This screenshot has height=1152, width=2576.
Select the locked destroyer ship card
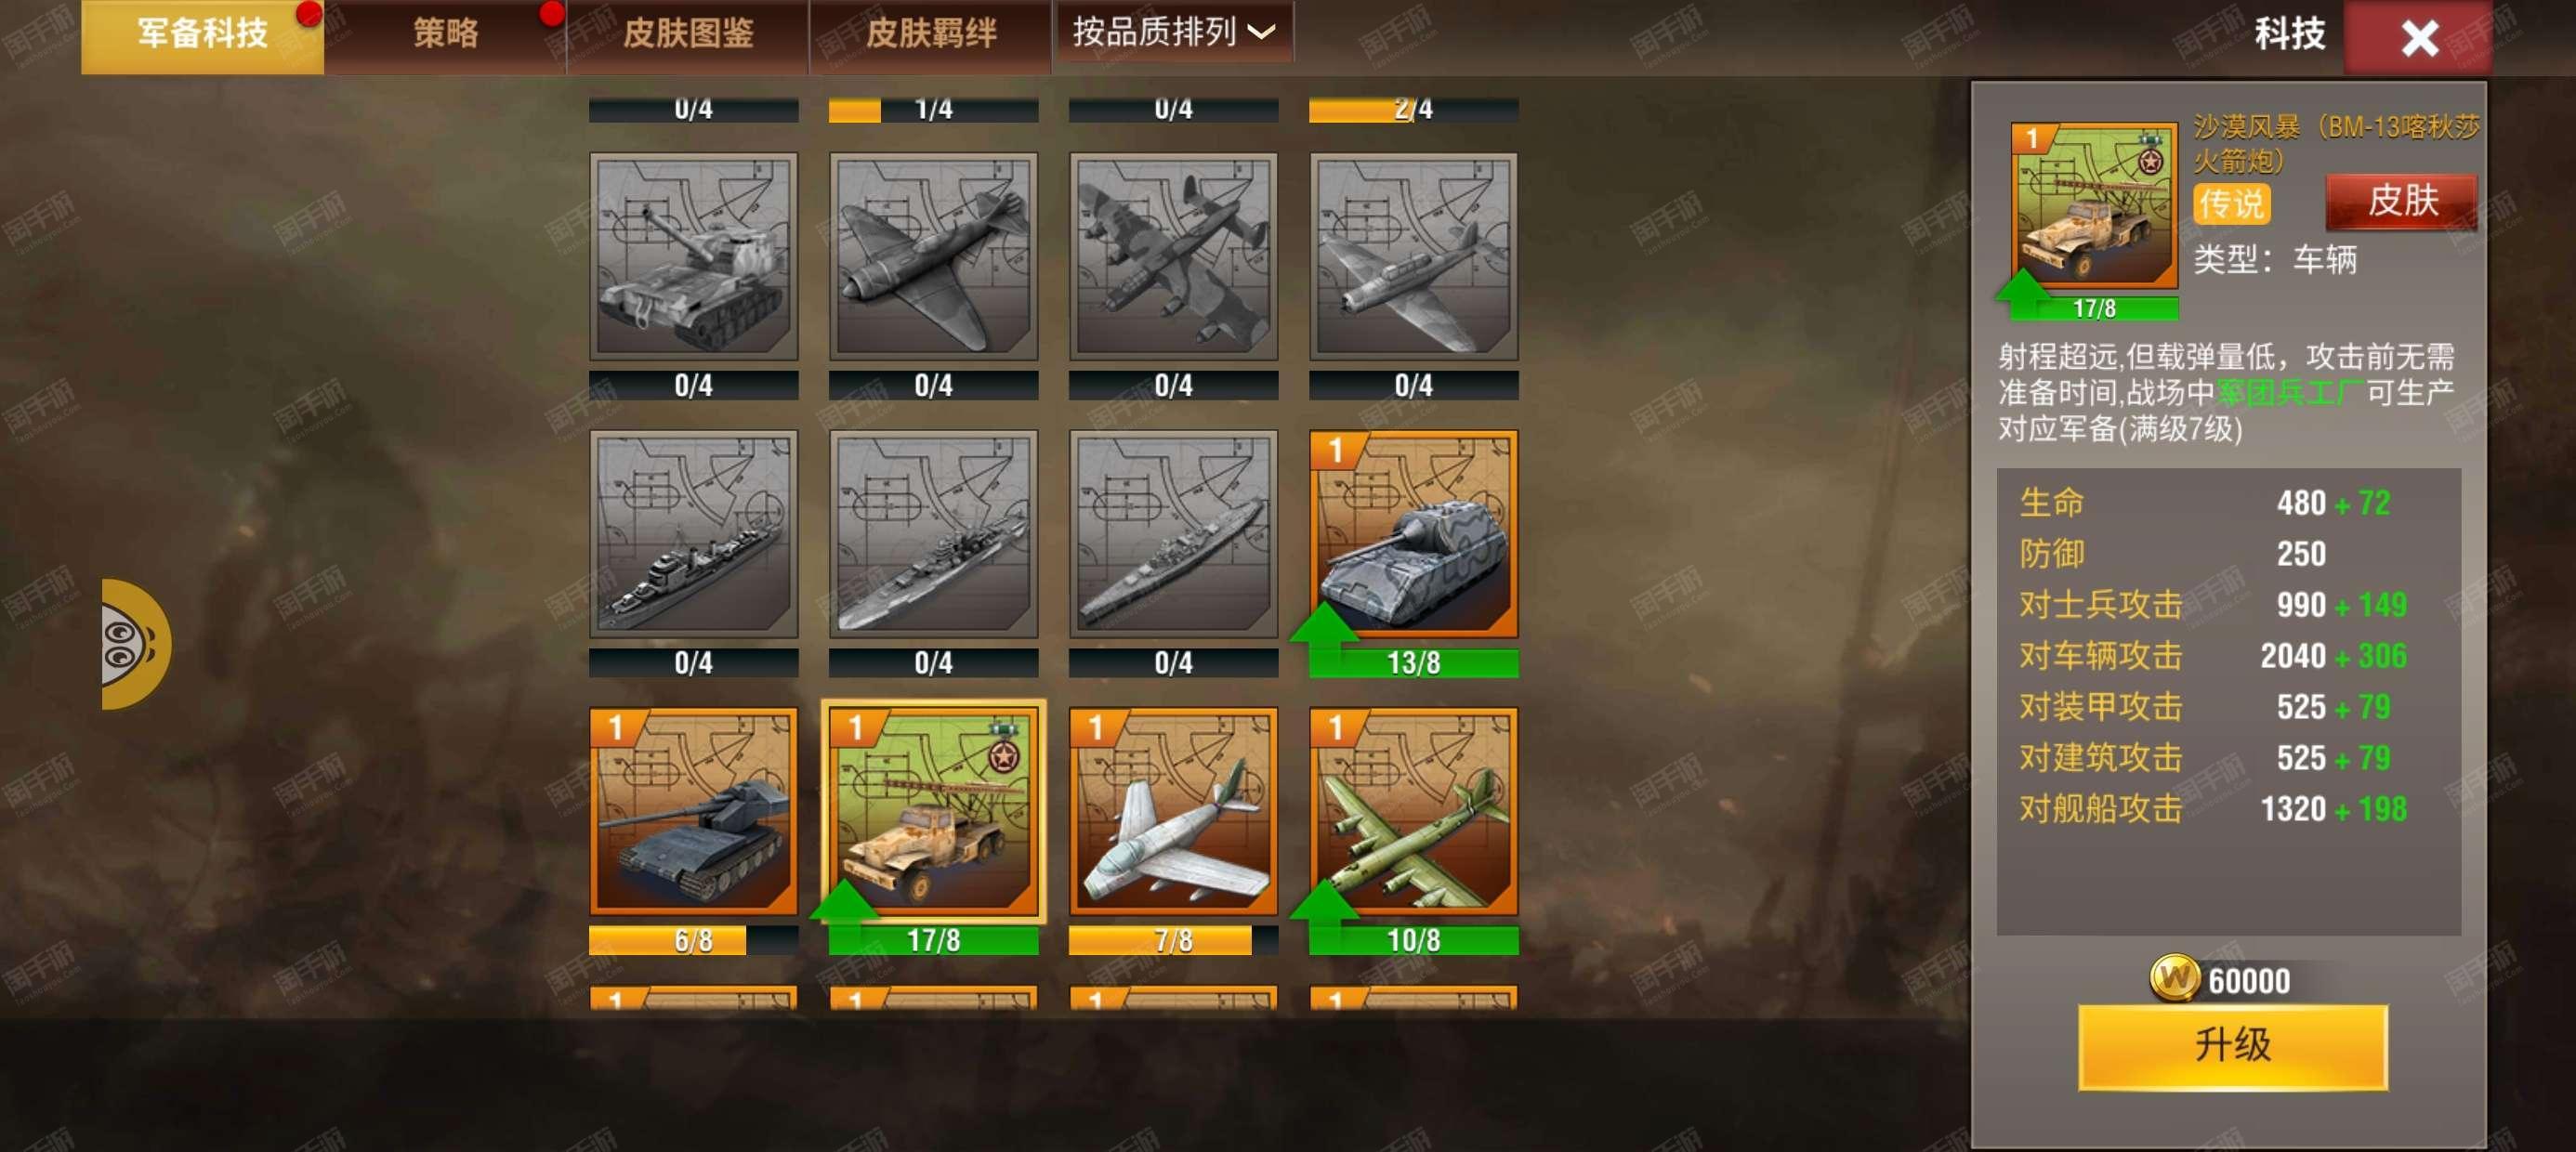pos(693,534)
